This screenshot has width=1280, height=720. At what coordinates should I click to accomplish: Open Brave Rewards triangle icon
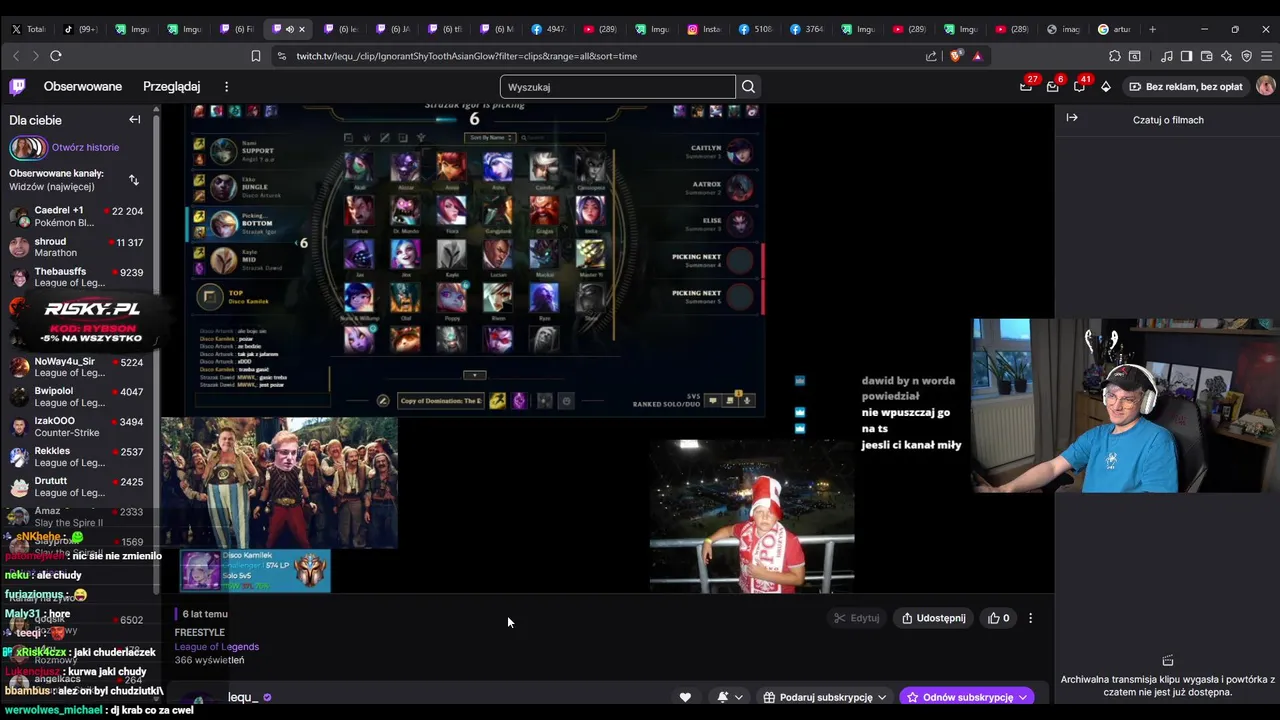pos(978,56)
